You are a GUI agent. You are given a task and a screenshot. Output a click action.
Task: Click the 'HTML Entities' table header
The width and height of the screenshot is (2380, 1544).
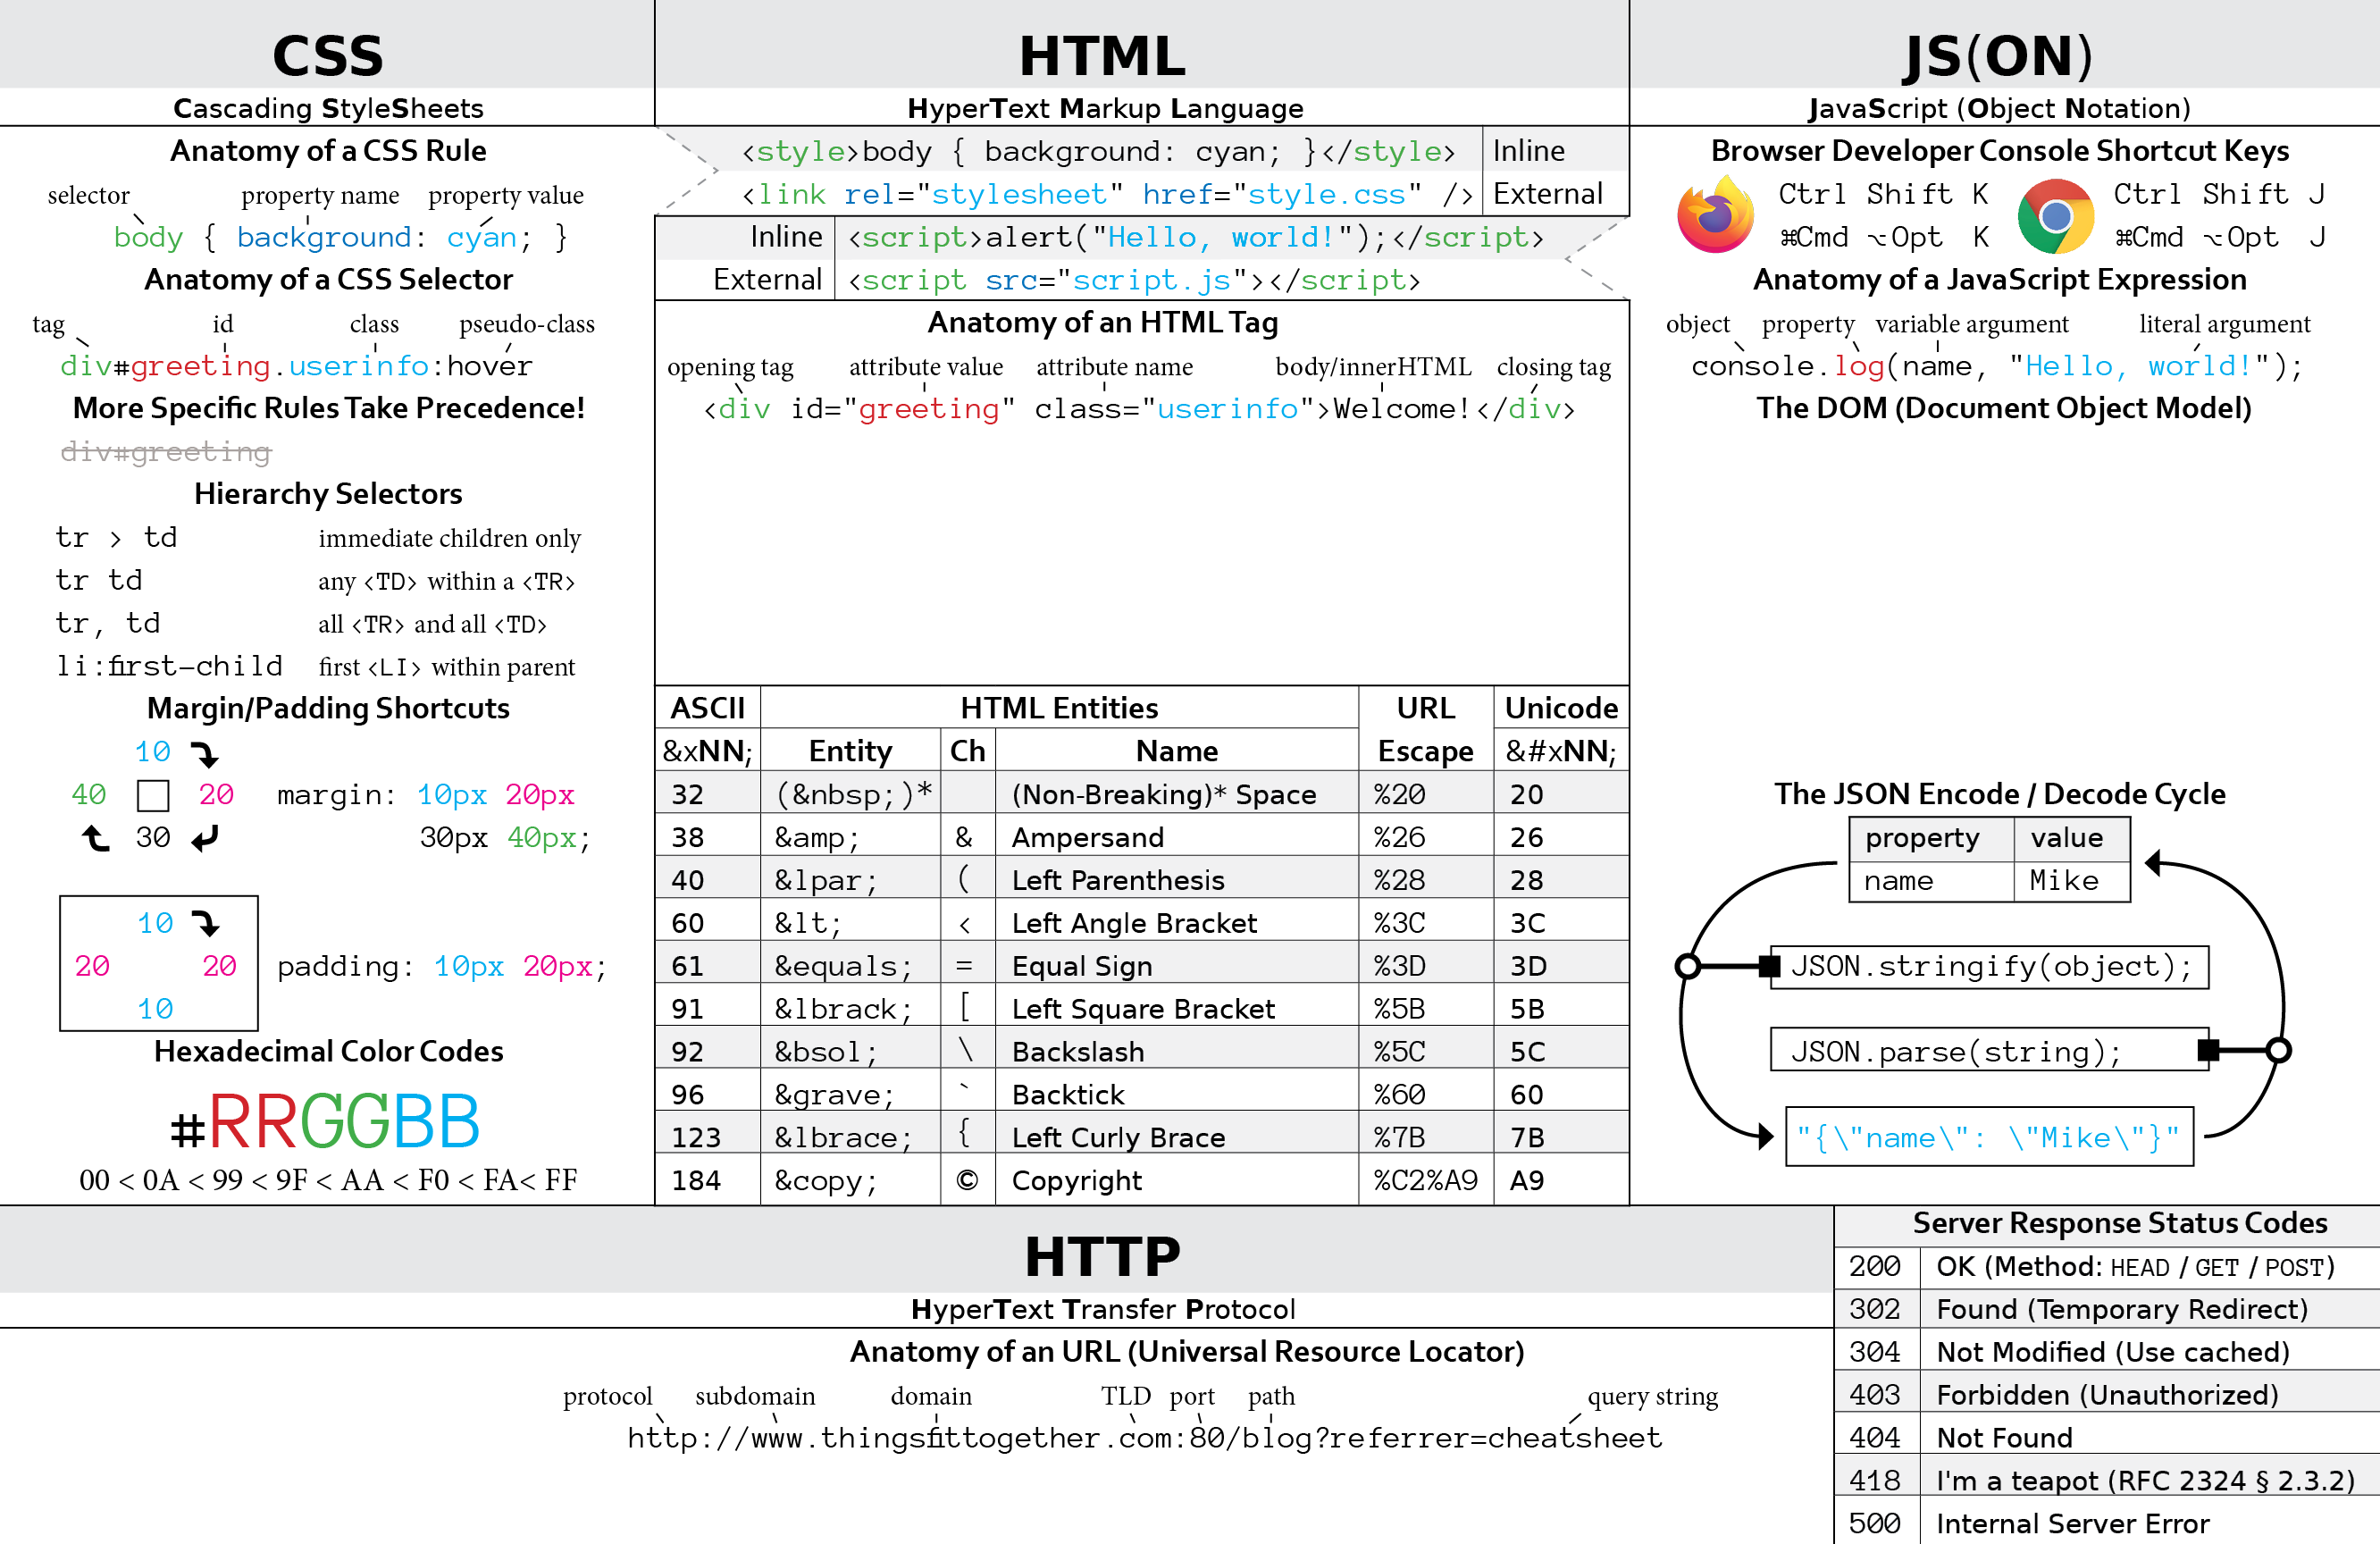pos(1059,709)
